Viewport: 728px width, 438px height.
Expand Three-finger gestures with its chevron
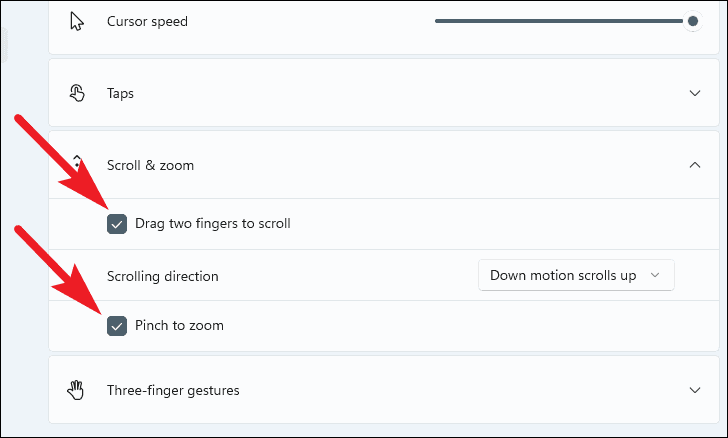695,389
